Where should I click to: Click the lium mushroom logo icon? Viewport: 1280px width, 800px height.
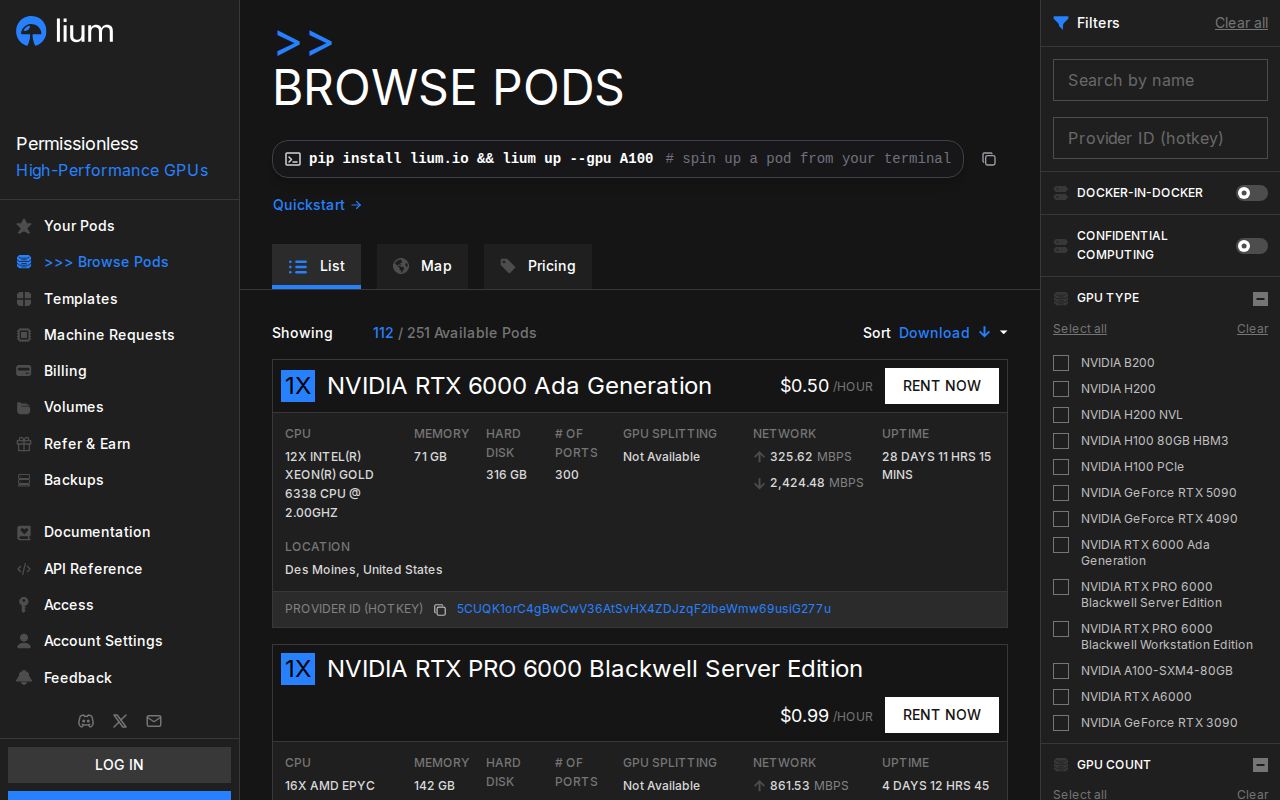[x=31, y=31]
